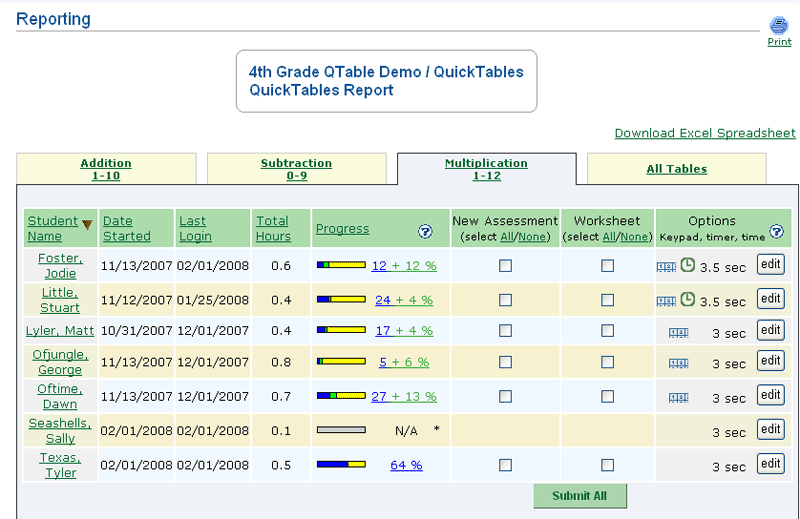Viewport: 800px width, 519px height.
Task: Check New Assessment box for Jodie Foster
Action: pyautogui.click(x=505, y=266)
